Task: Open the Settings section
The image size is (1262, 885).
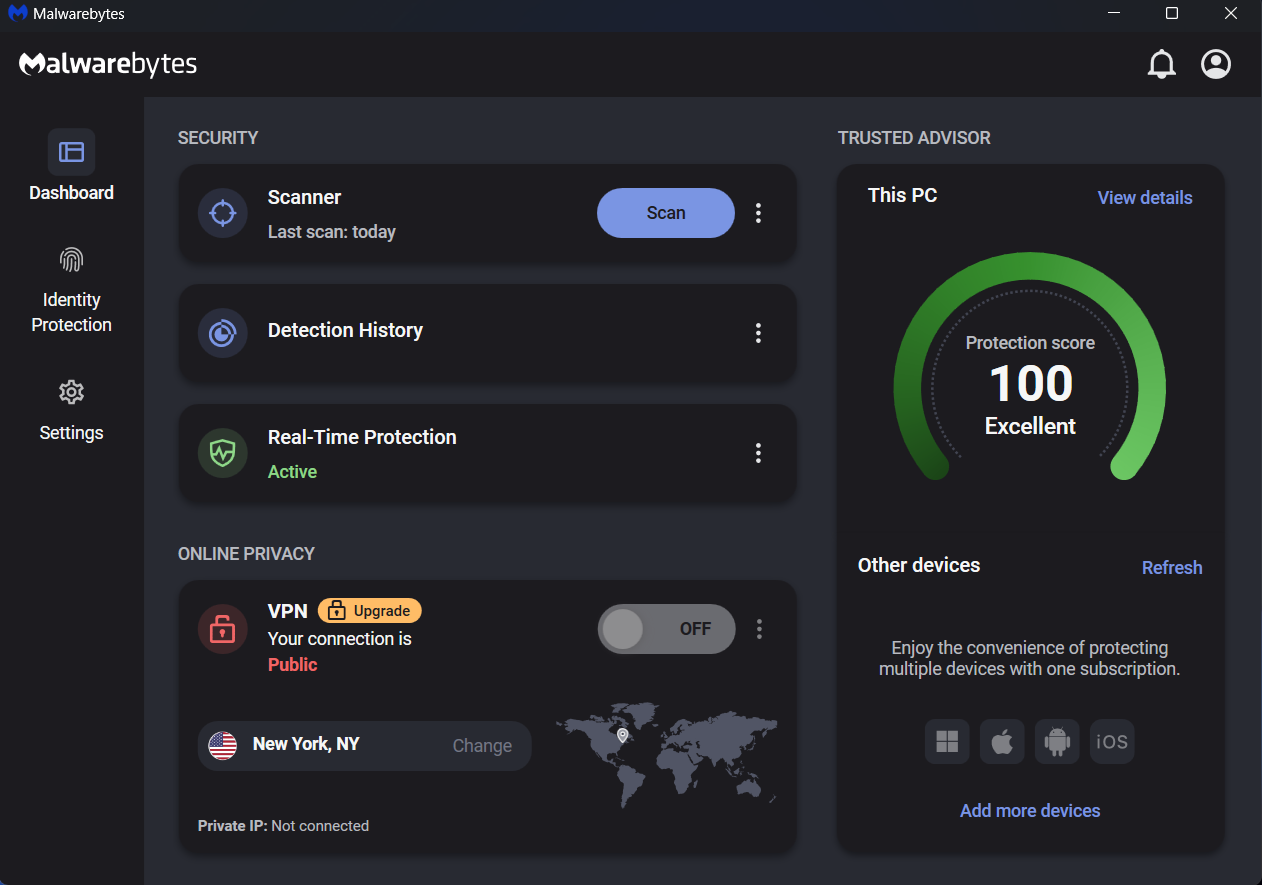Action: [71, 409]
